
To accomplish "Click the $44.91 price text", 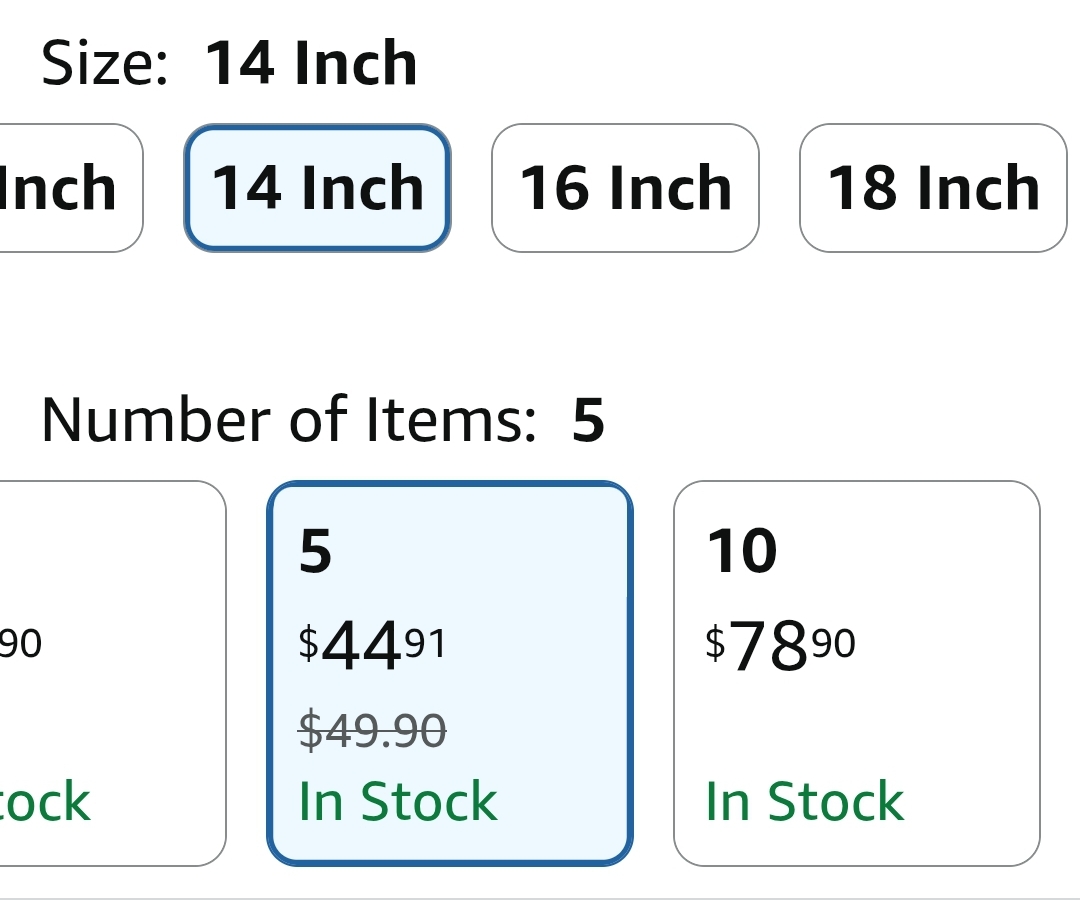I will [x=373, y=645].
